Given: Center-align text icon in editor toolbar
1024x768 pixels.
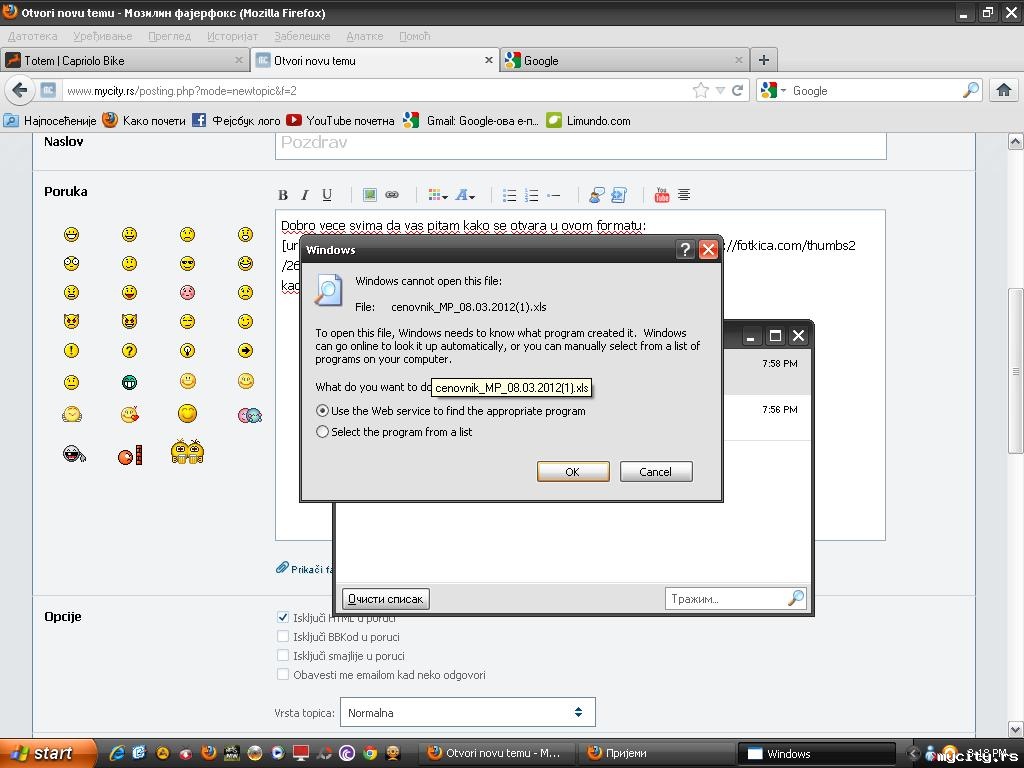Looking at the screenshot, I should coord(684,195).
